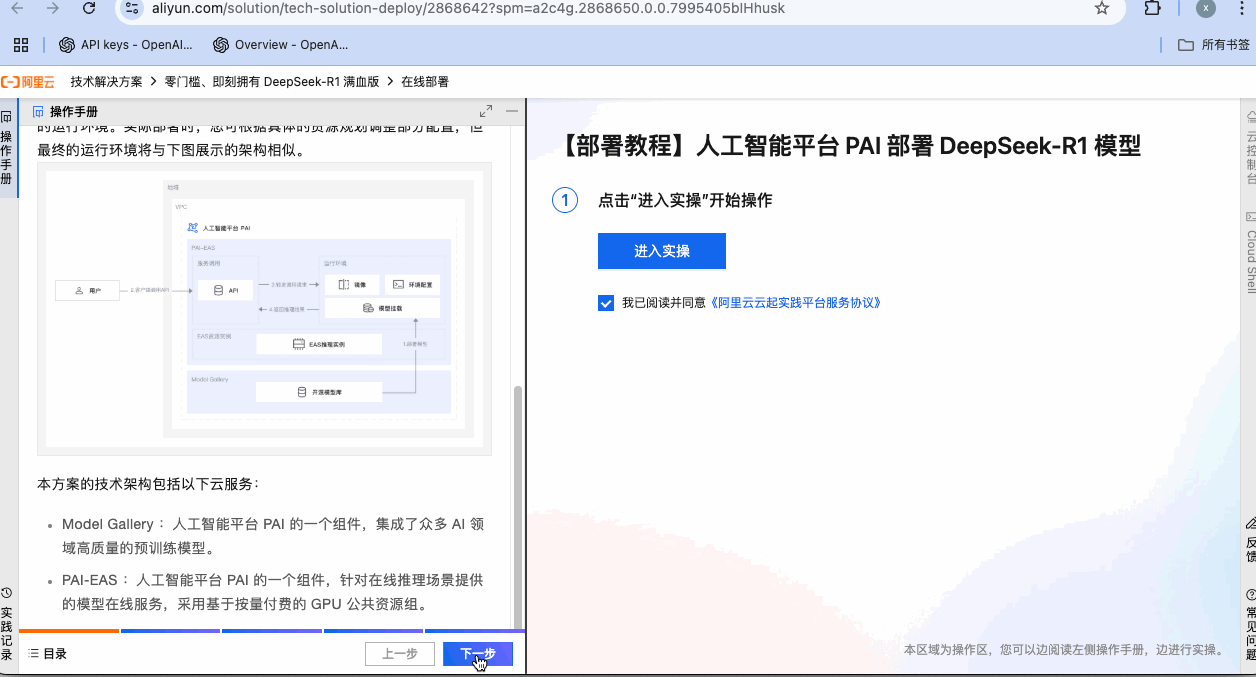Click the 'Model Gallery' bullet text
This screenshot has width=1256, height=677.
(273, 536)
